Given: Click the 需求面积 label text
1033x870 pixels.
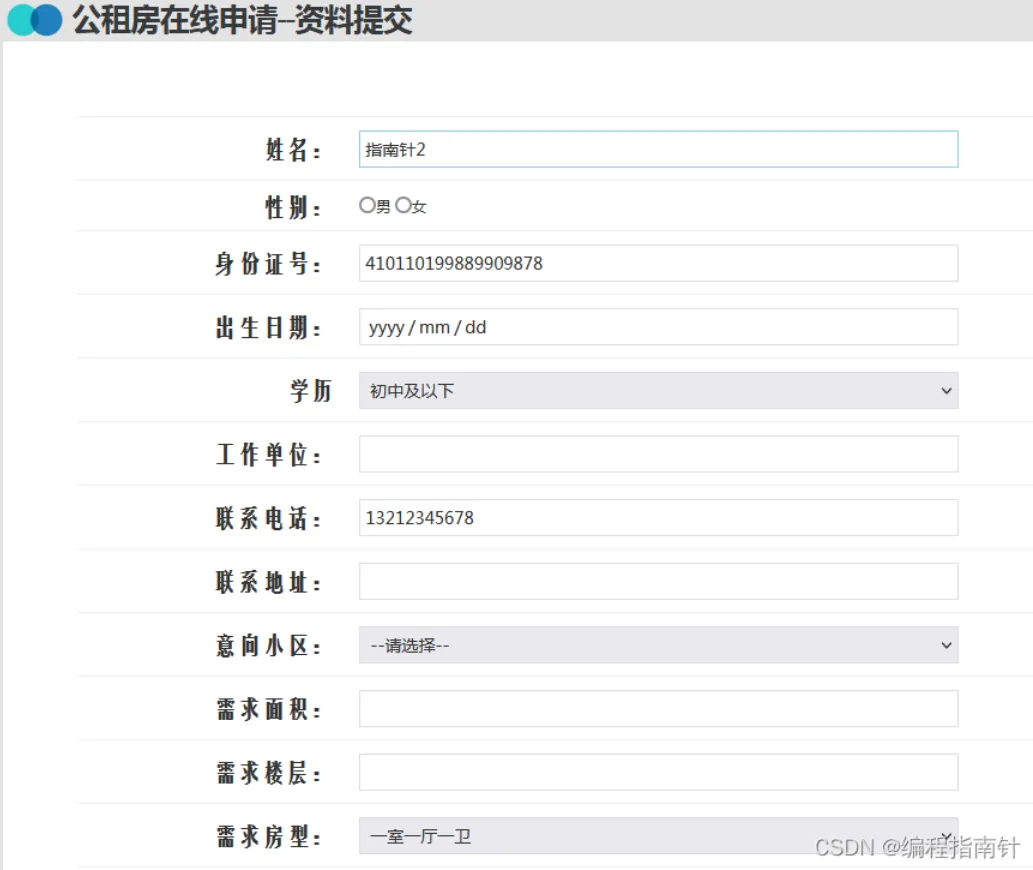Looking at the screenshot, I should click(268, 709).
